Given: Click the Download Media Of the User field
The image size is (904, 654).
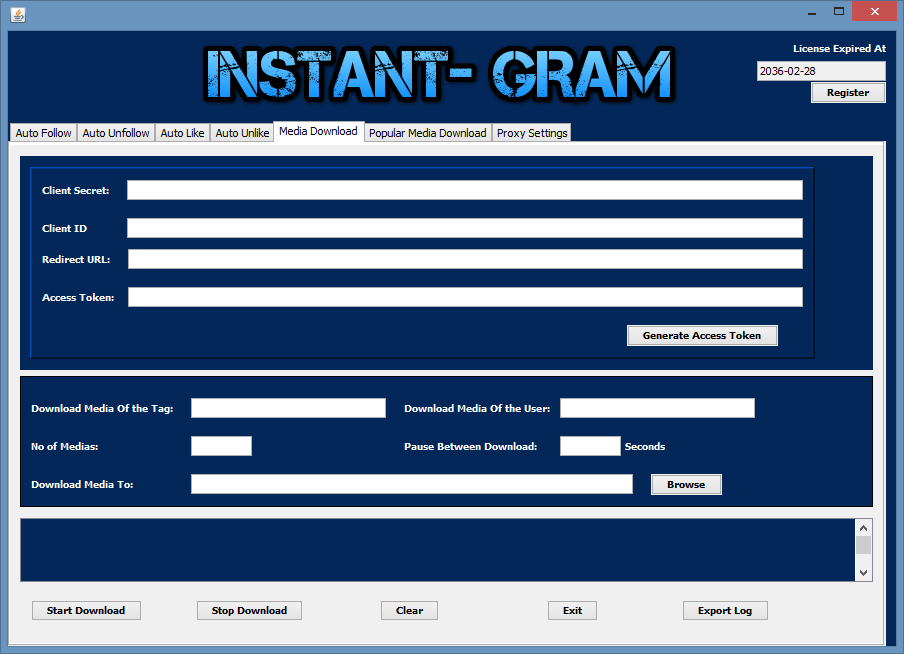Looking at the screenshot, I should pos(657,408).
